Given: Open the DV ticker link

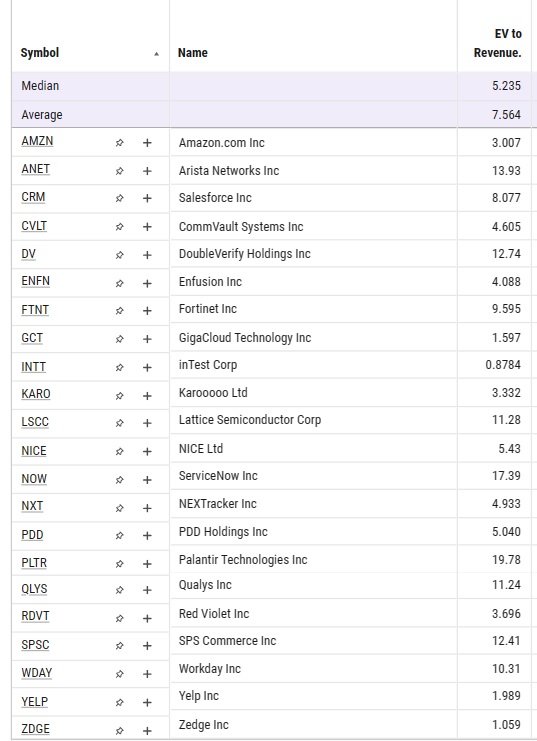Looking at the screenshot, I should tap(28, 254).
